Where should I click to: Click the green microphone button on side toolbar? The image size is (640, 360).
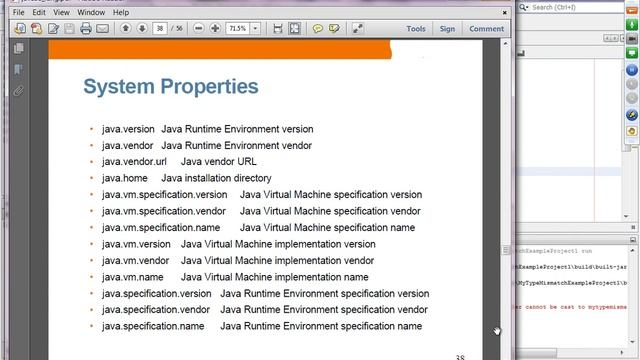point(632,24)
